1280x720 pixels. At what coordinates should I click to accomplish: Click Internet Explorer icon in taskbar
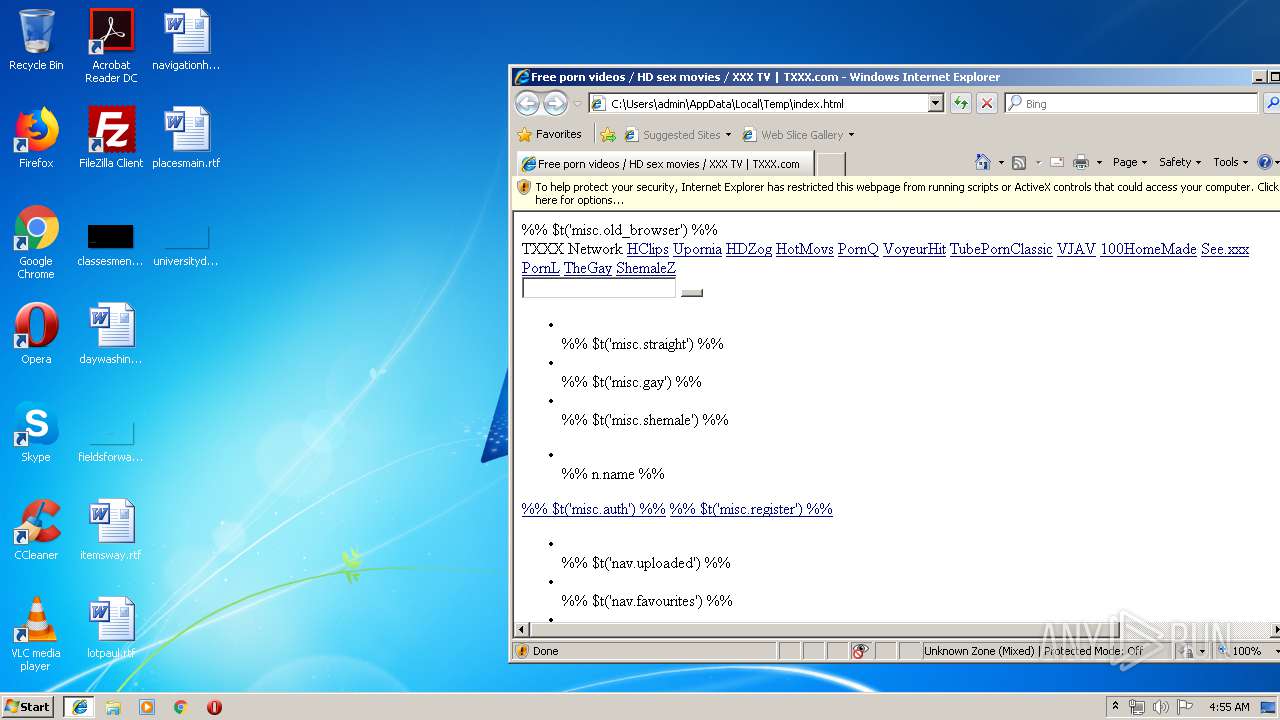79,707
